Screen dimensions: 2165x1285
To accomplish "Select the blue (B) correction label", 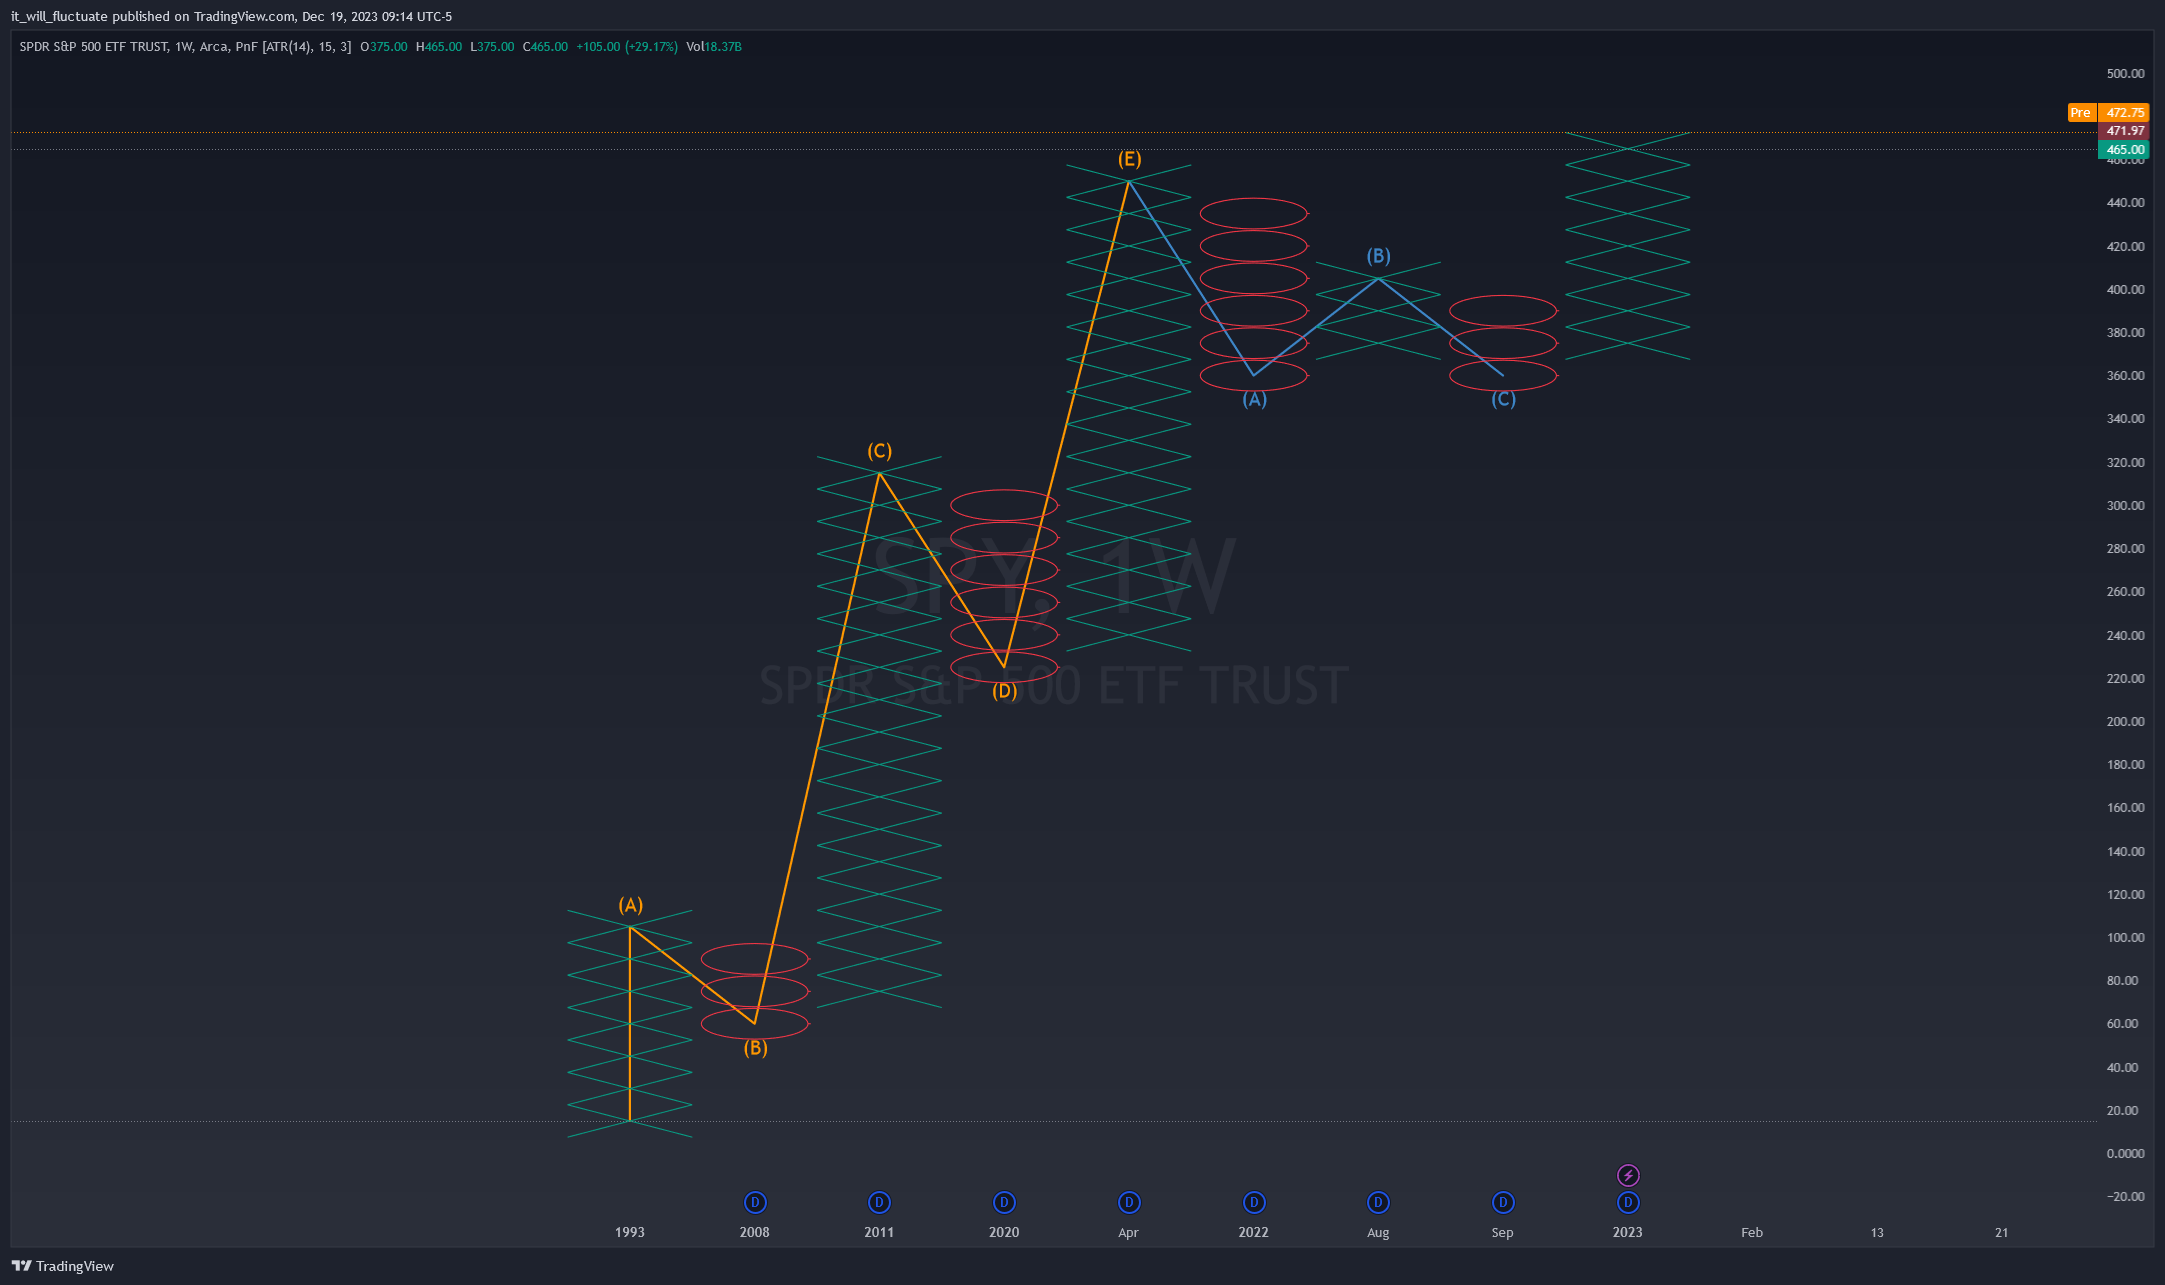I will [x=1378, y=256].
